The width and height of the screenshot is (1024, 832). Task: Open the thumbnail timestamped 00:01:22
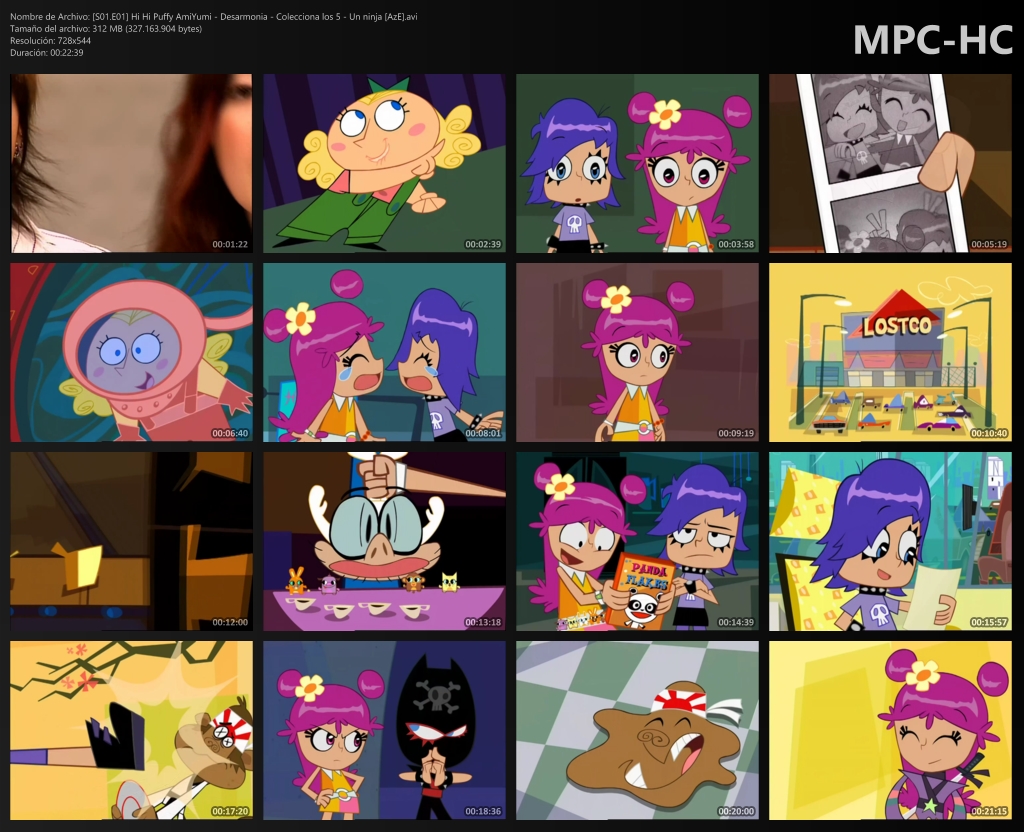tap(130, 162)
